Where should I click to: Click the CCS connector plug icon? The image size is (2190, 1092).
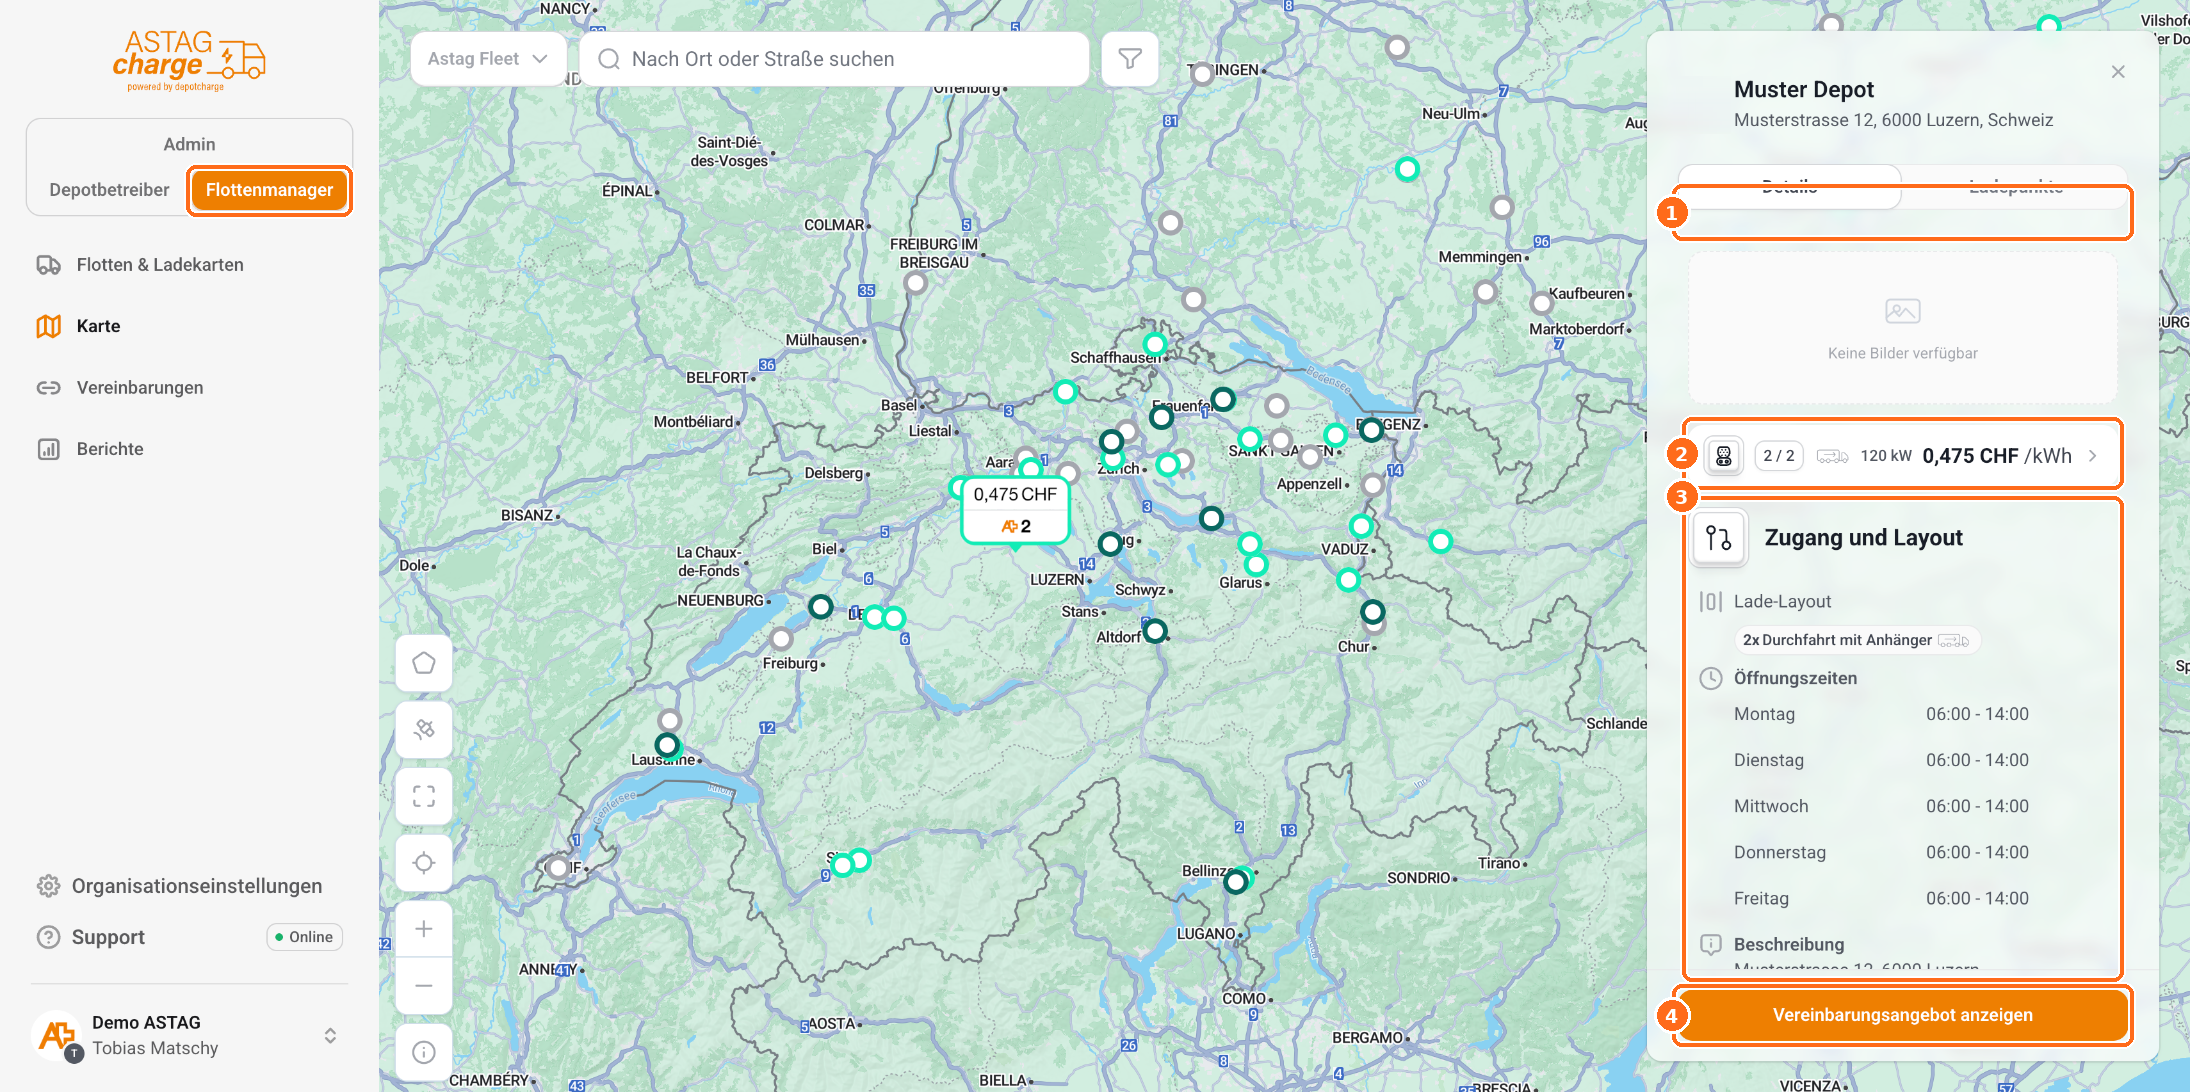pyautogui.click(x=1724, y=456)
